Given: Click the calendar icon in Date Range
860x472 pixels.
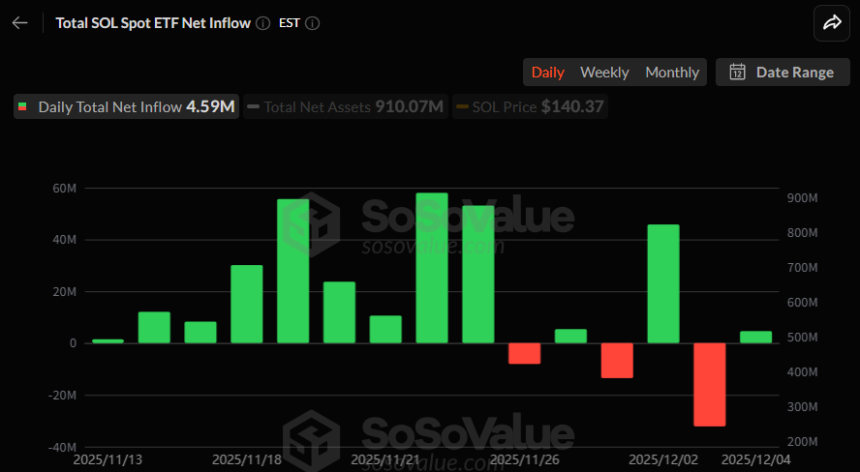Looking at the screenshot, I should tap(738, 72).
